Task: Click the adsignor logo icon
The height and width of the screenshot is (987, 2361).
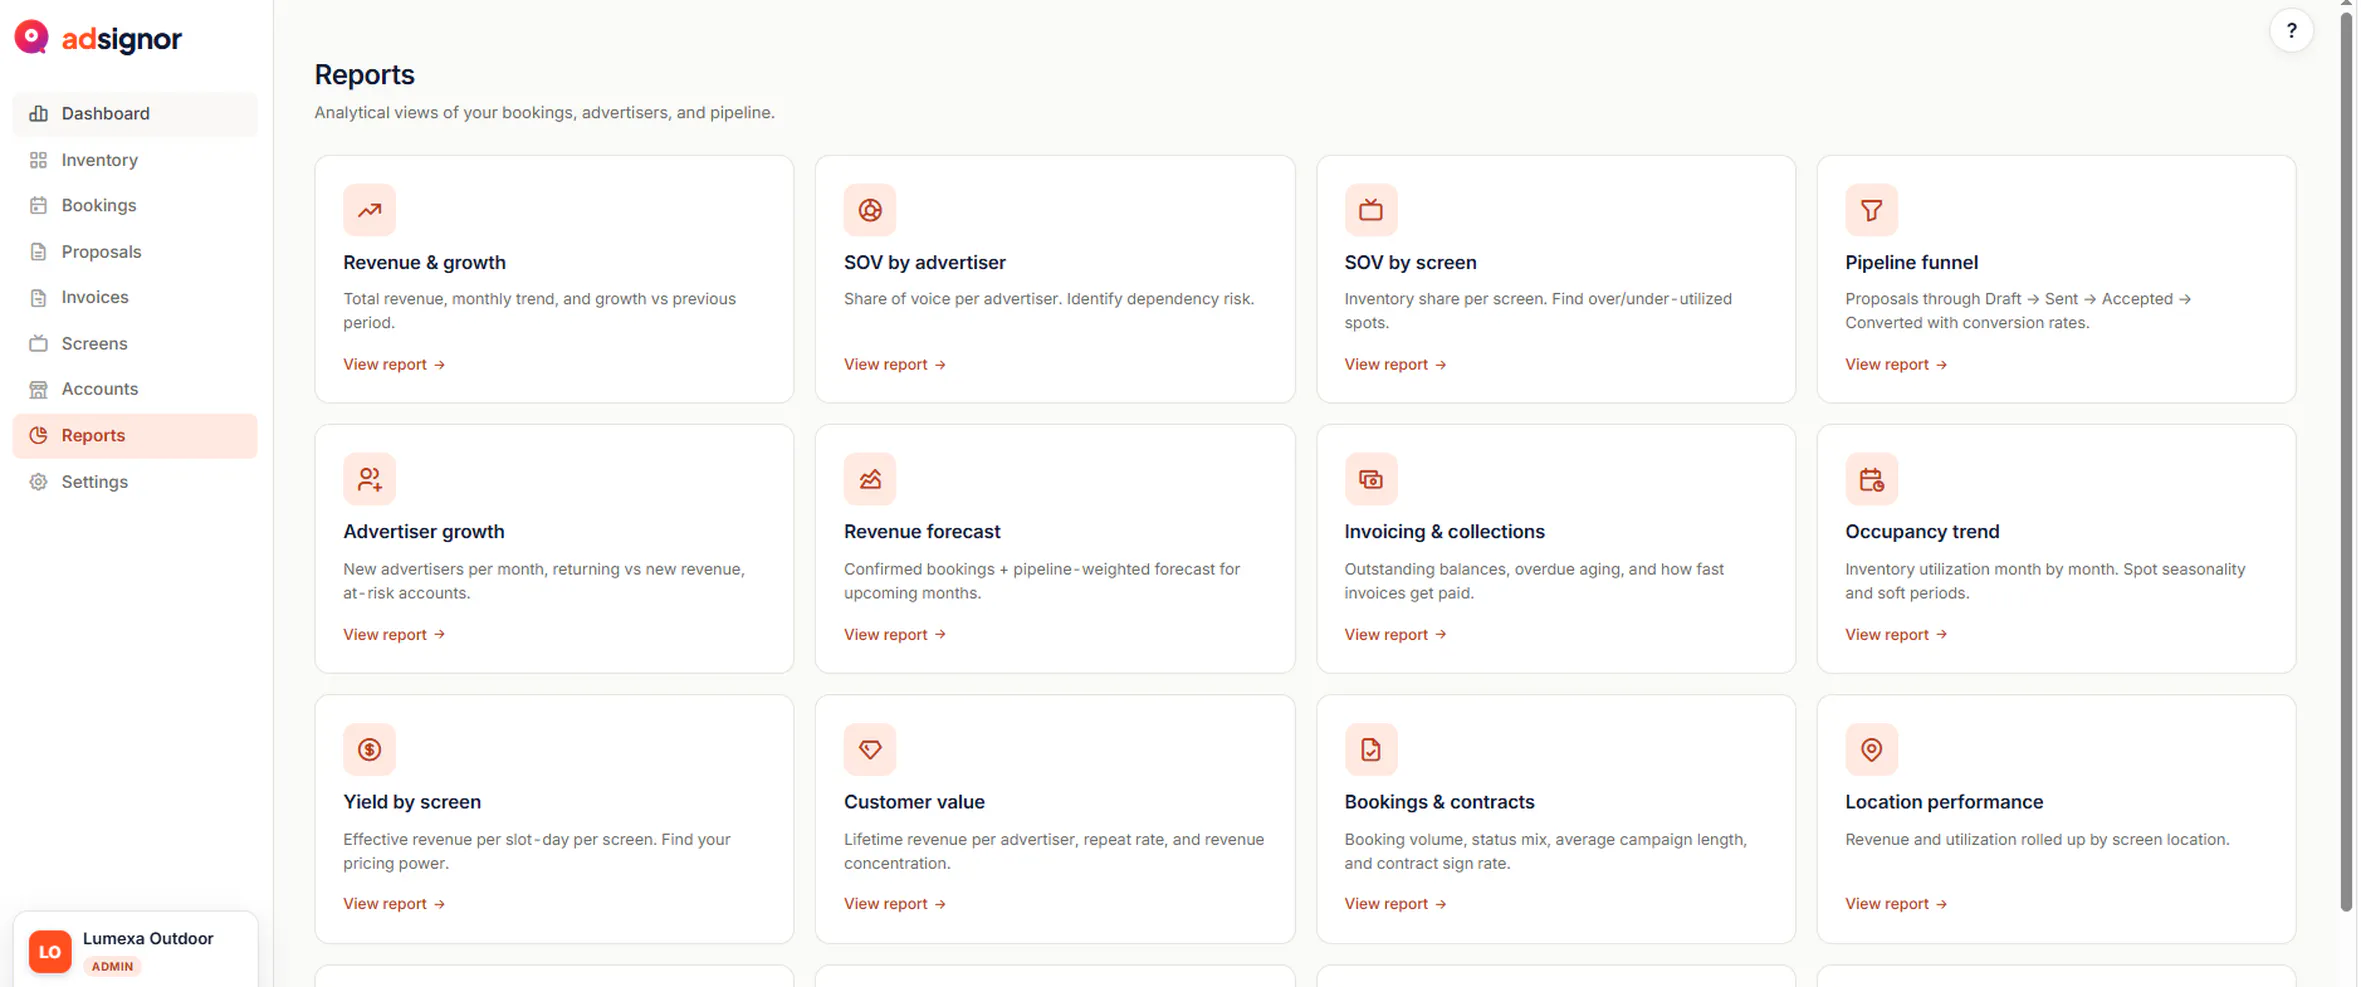Action: [31, 37]
